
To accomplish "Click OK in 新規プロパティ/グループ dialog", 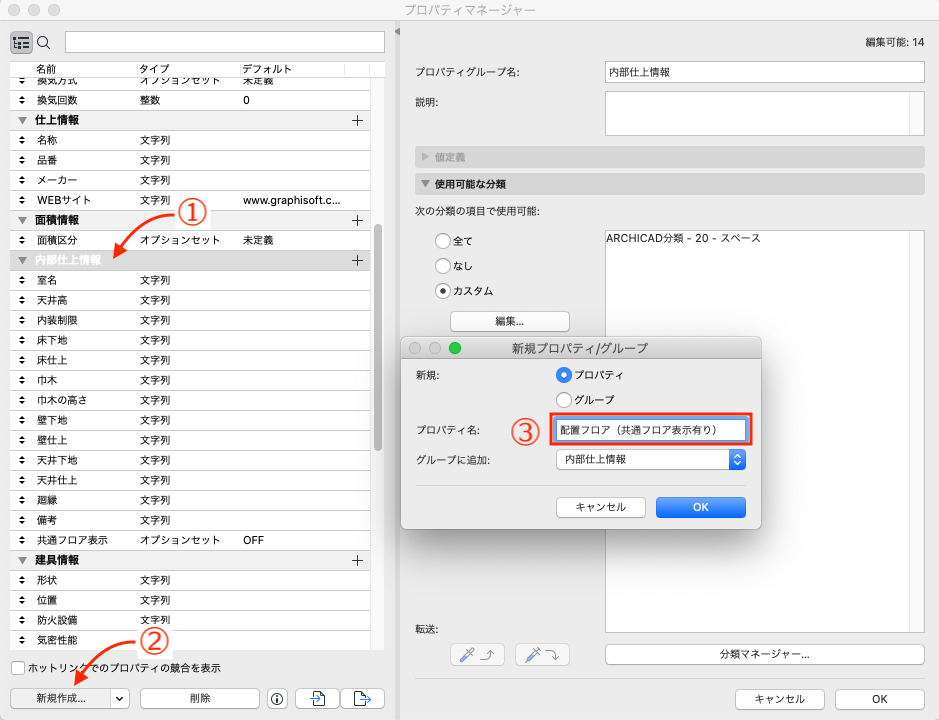I will click(701, 507).
